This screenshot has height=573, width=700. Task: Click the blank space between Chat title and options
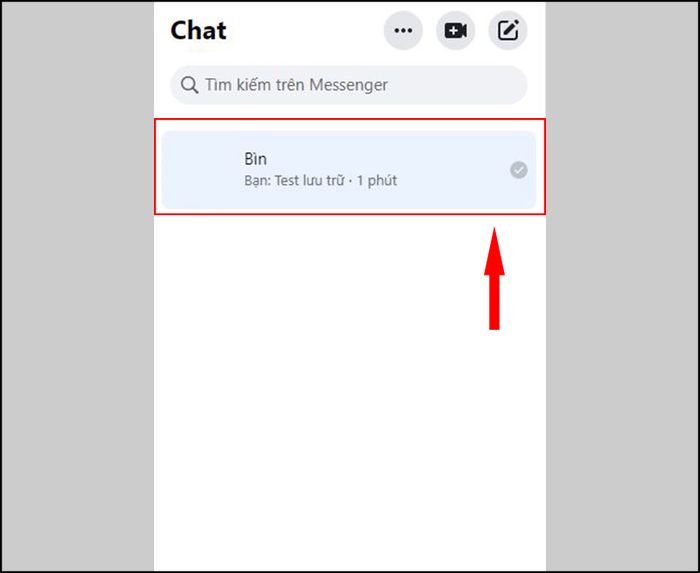coord(305,31)
